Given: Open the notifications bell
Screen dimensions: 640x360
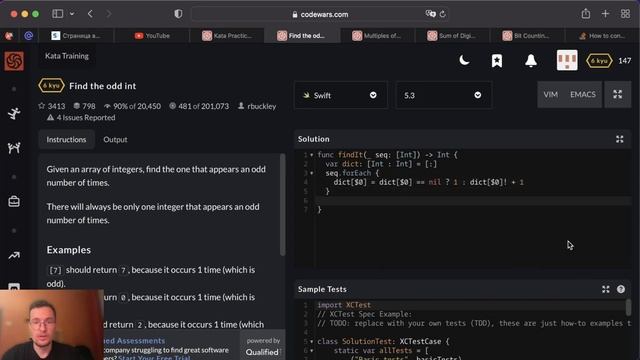Looking at the screenshot, I should (x=531, y=61).
